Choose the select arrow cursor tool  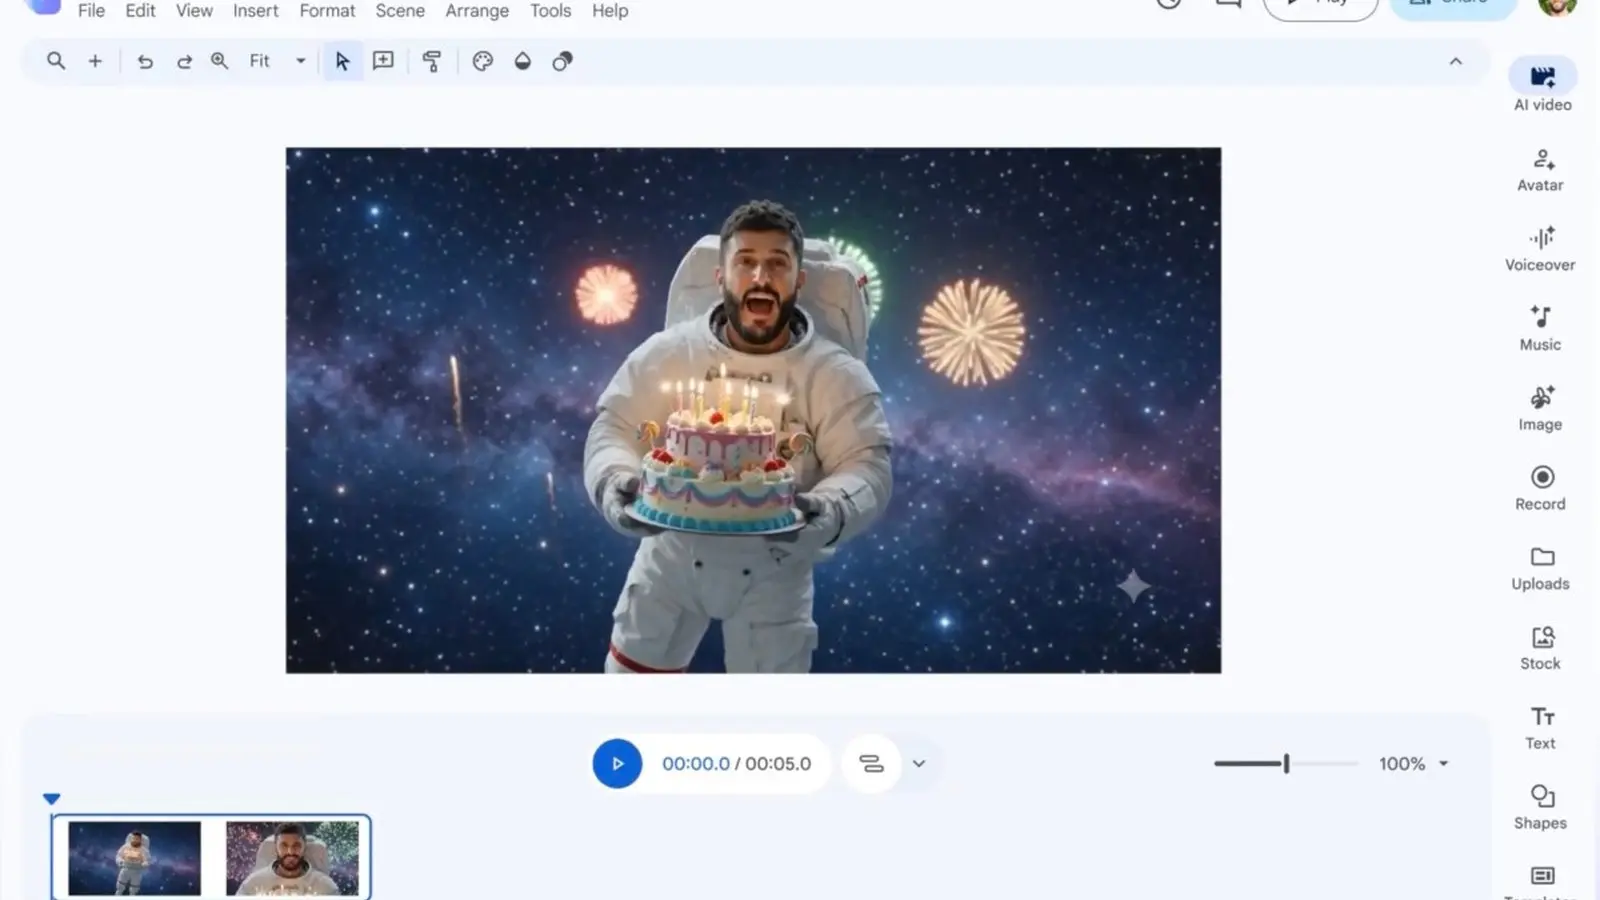pyautogui.click(x=342, y=61)
